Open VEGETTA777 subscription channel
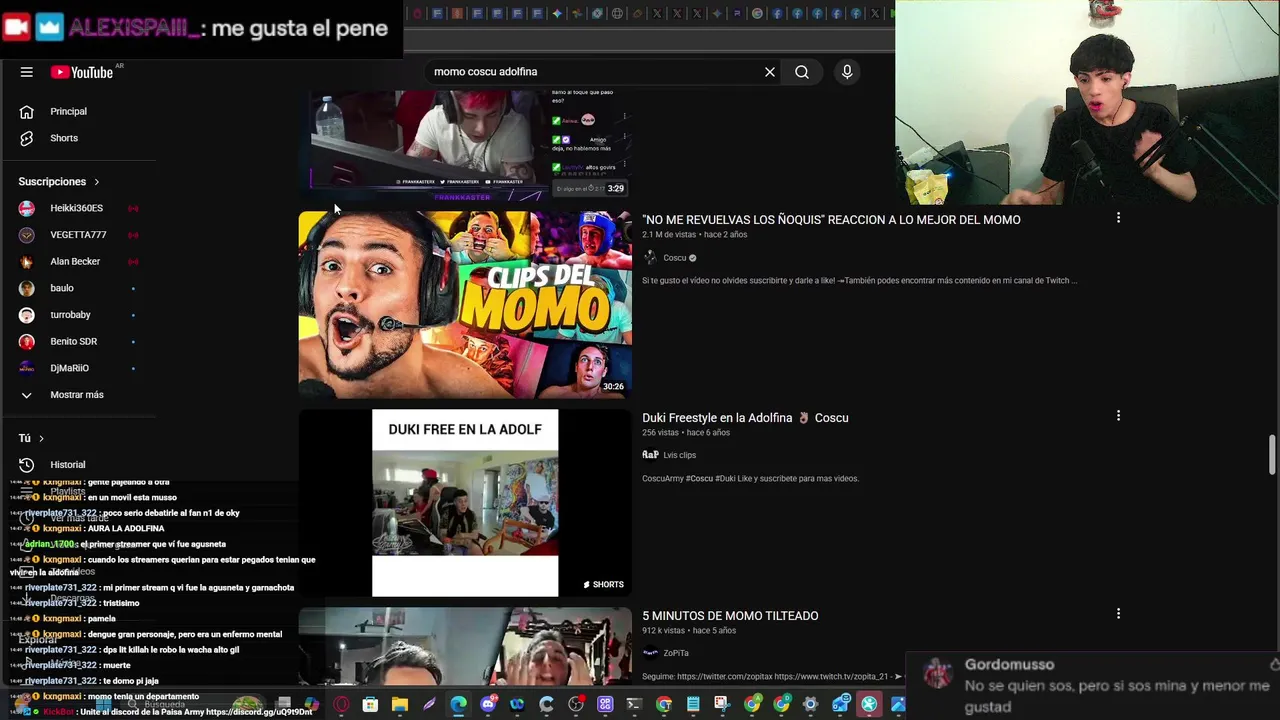The image size is (1280, 720). tap(78, 235)
